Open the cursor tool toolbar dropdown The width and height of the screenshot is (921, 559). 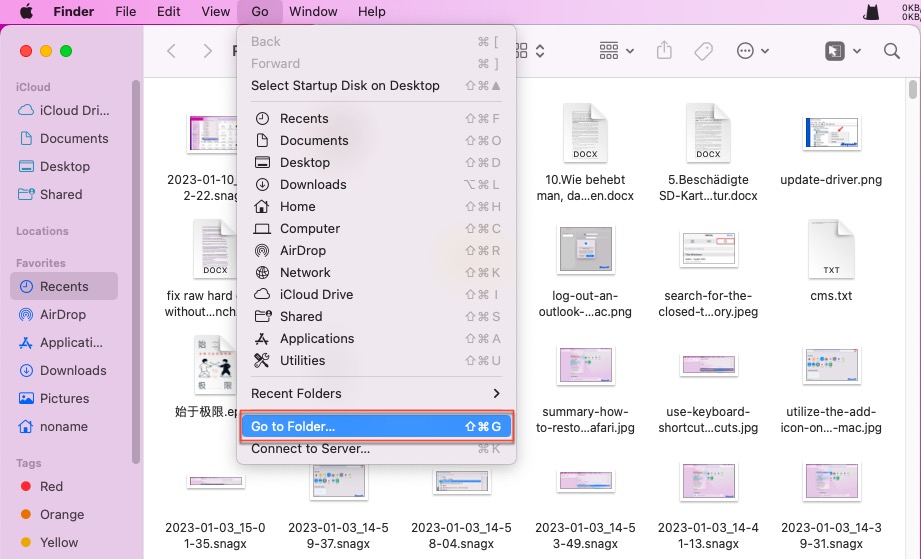pos(842,51)
